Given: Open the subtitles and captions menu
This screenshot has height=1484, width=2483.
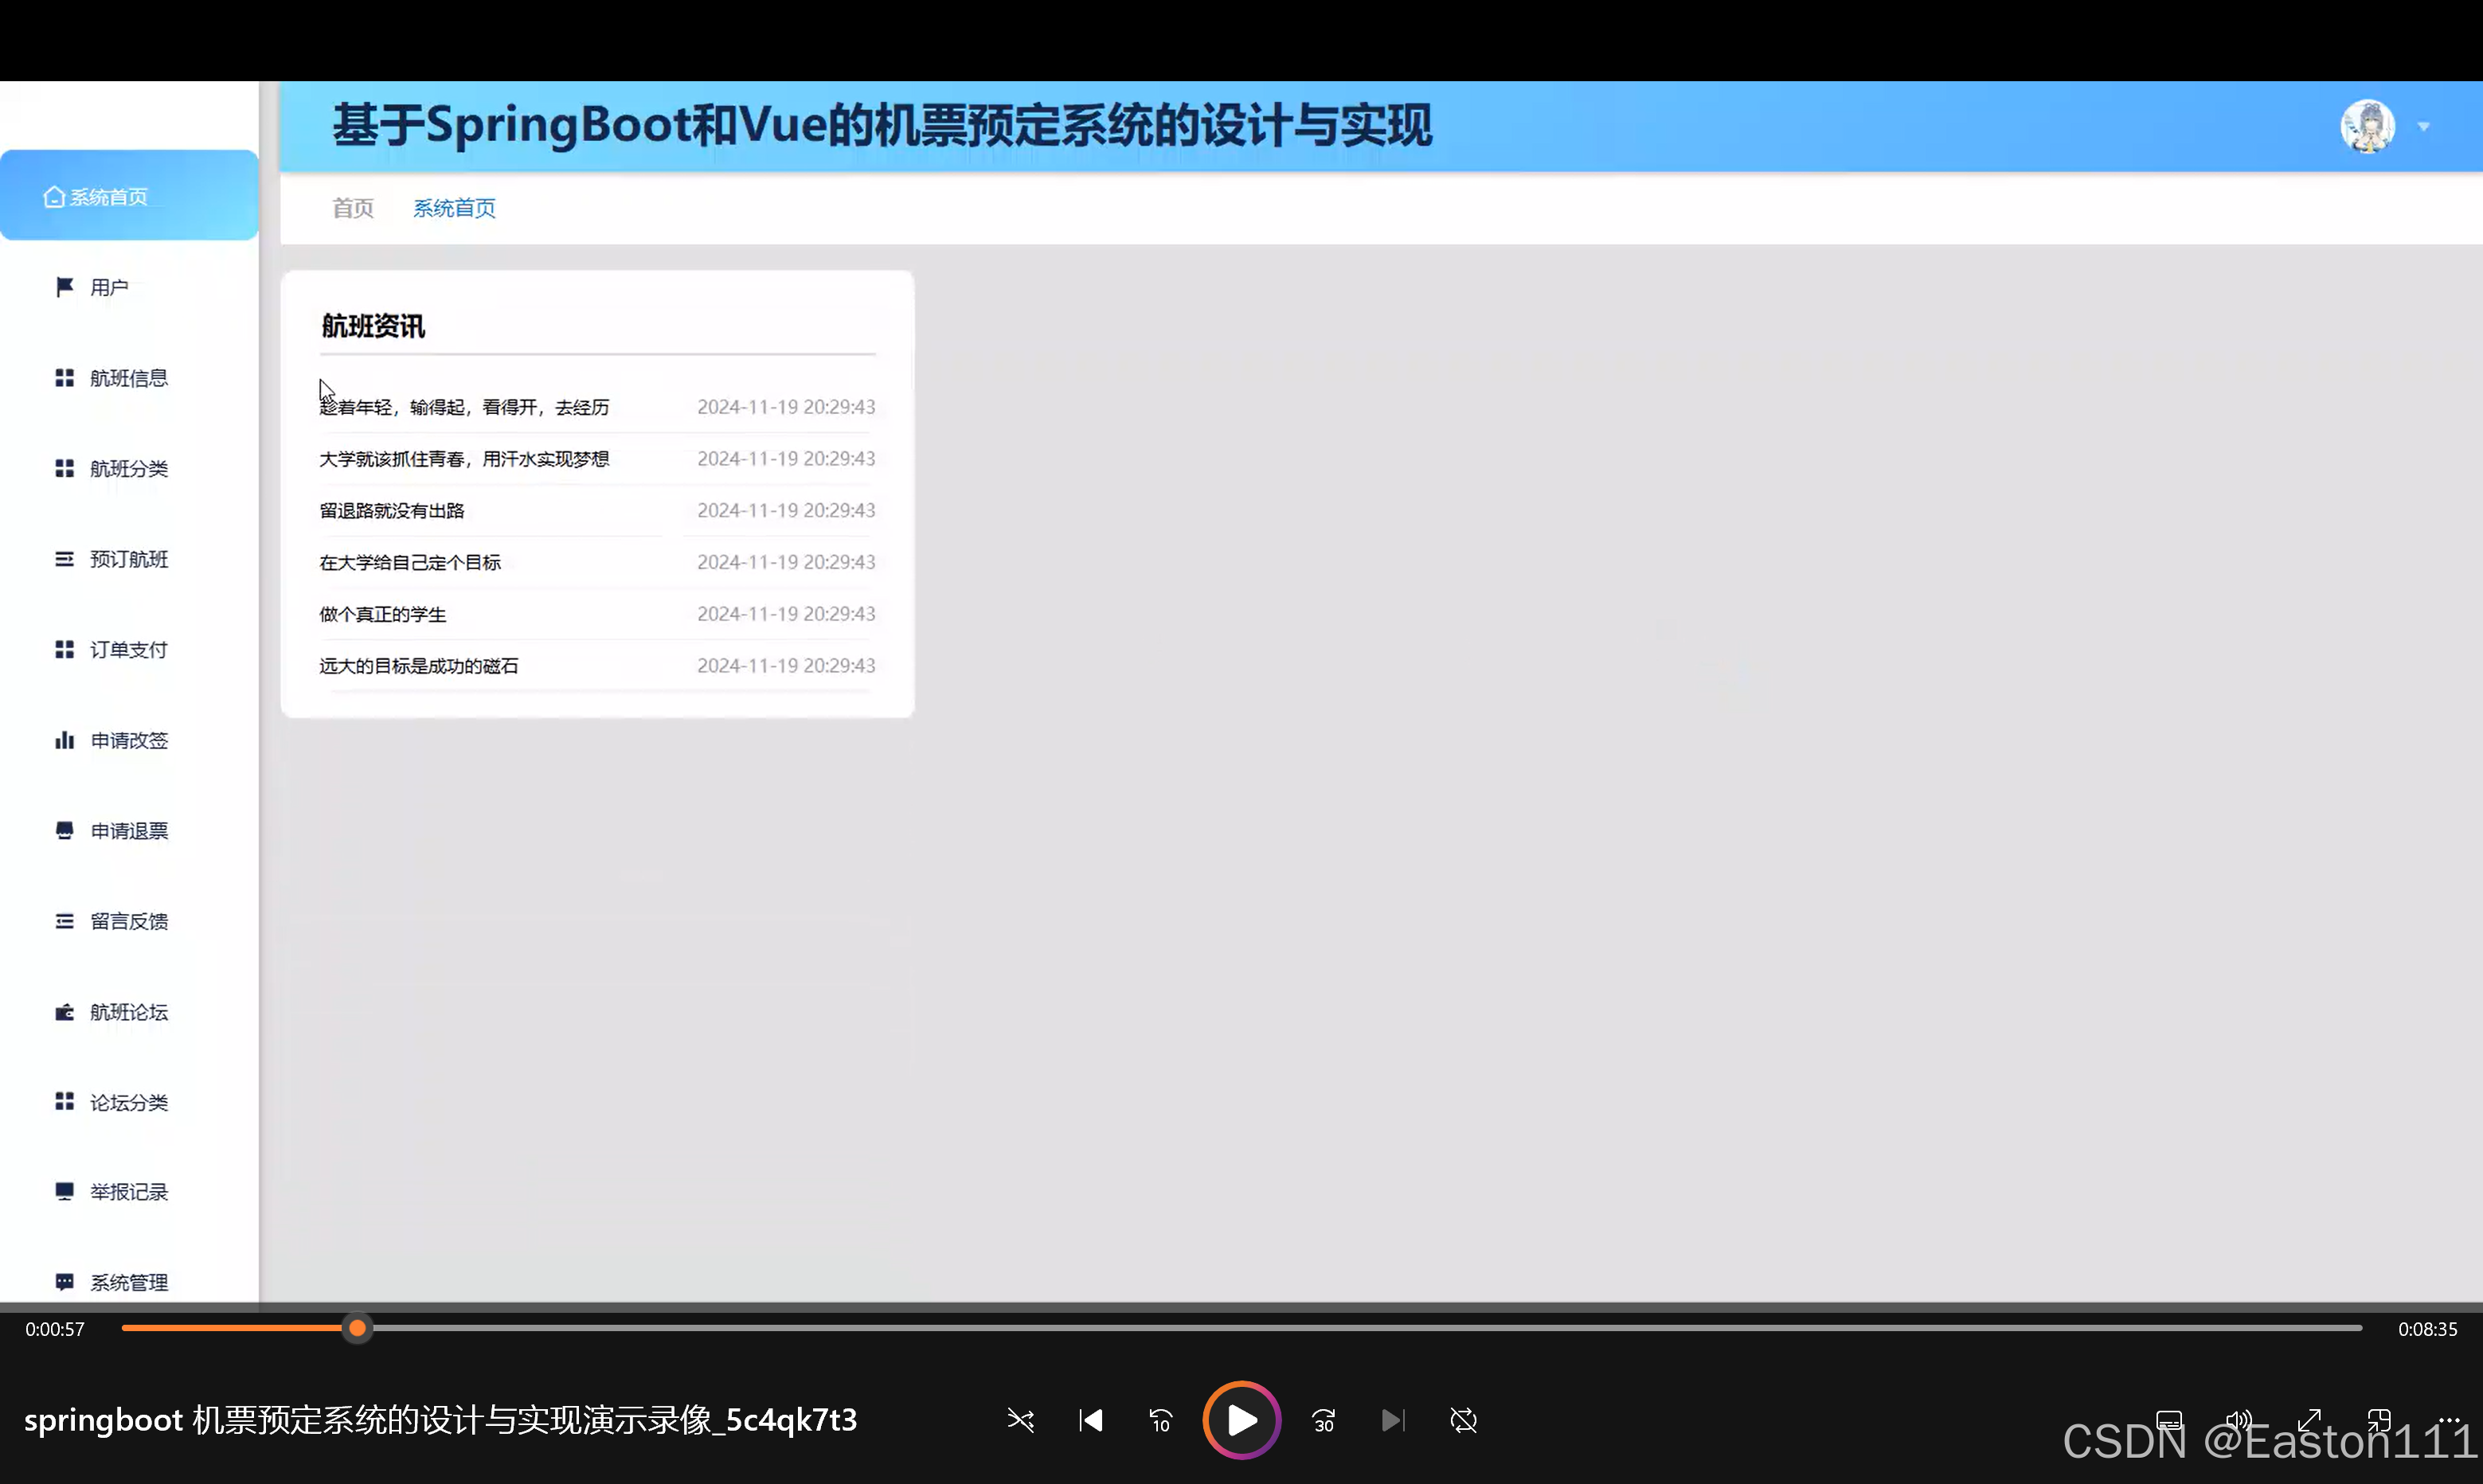Looking at the screenshot, I should point(2169,1420).
